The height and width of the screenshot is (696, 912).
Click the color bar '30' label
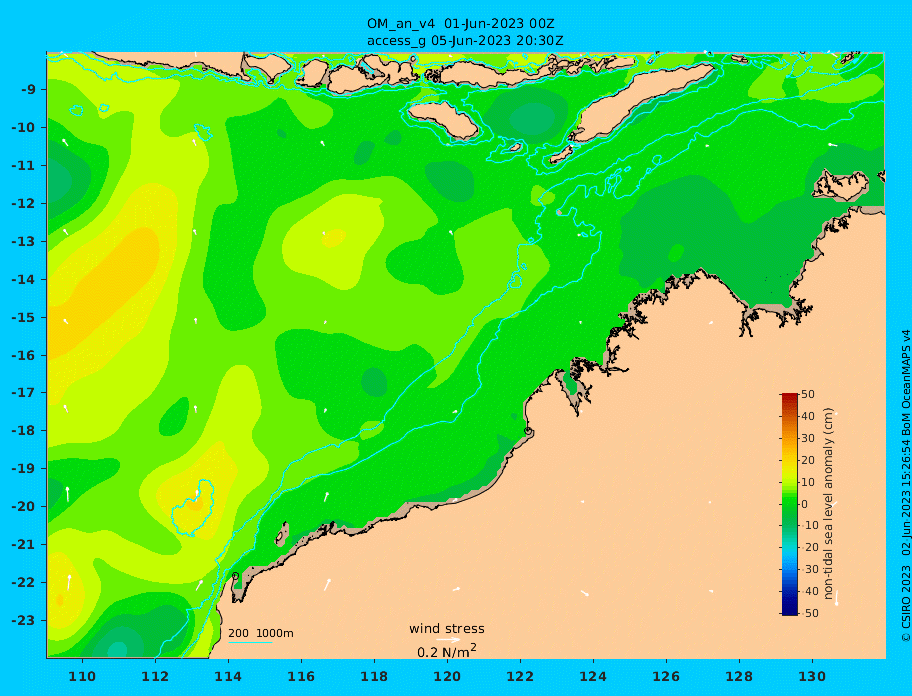coord(808,438)
